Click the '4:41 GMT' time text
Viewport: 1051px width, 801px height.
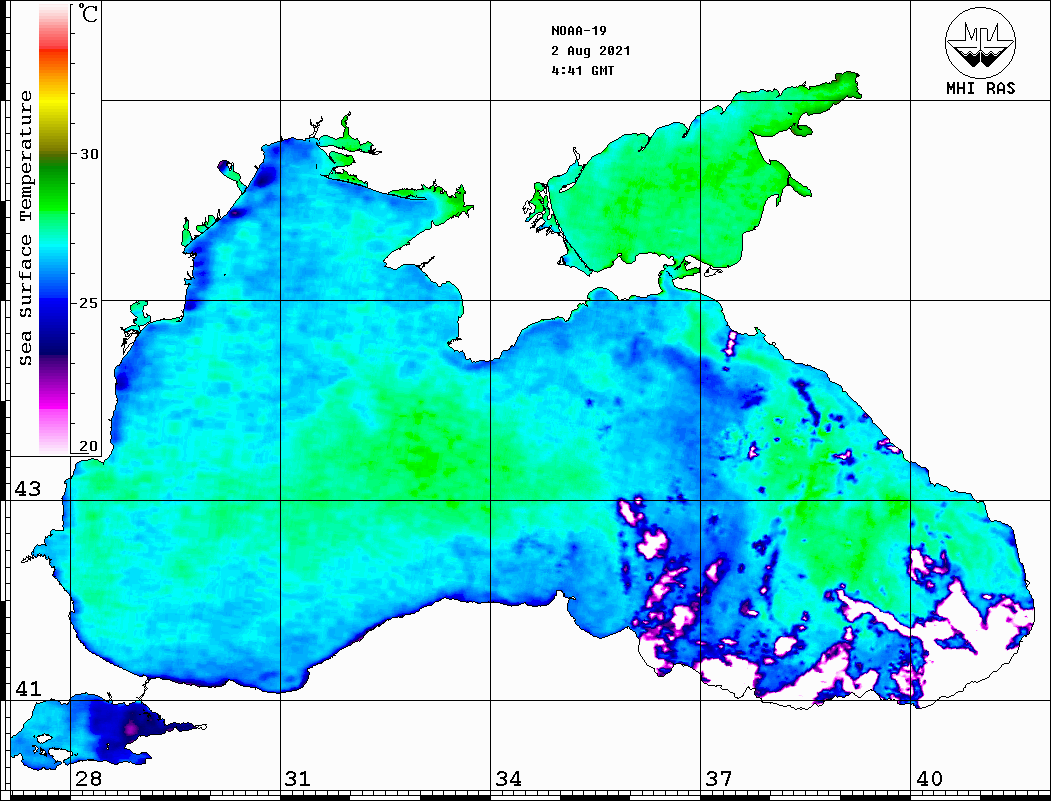[x=582, y=70]
